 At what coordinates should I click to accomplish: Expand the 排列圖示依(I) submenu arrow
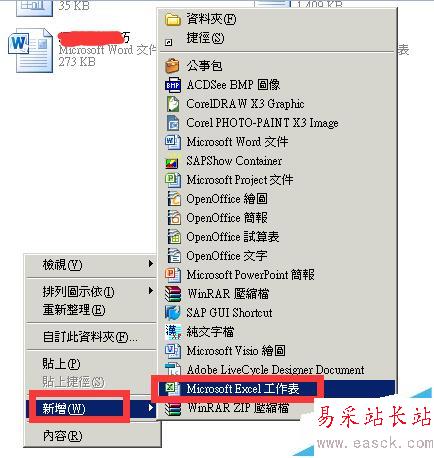click(151, 291)
